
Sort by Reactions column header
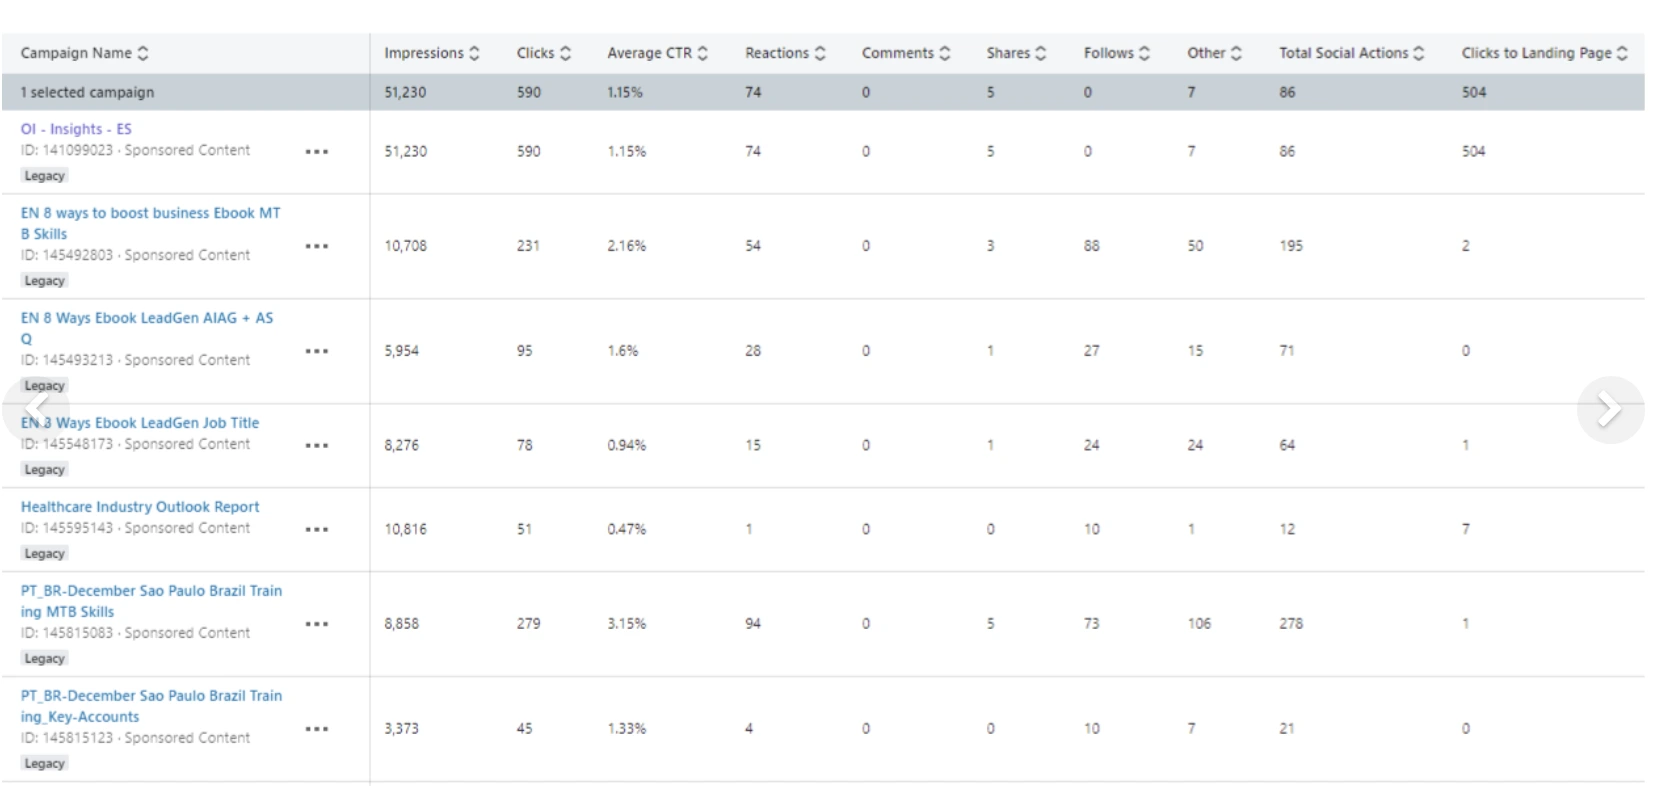pyautogui.click(x=785, y=53)
